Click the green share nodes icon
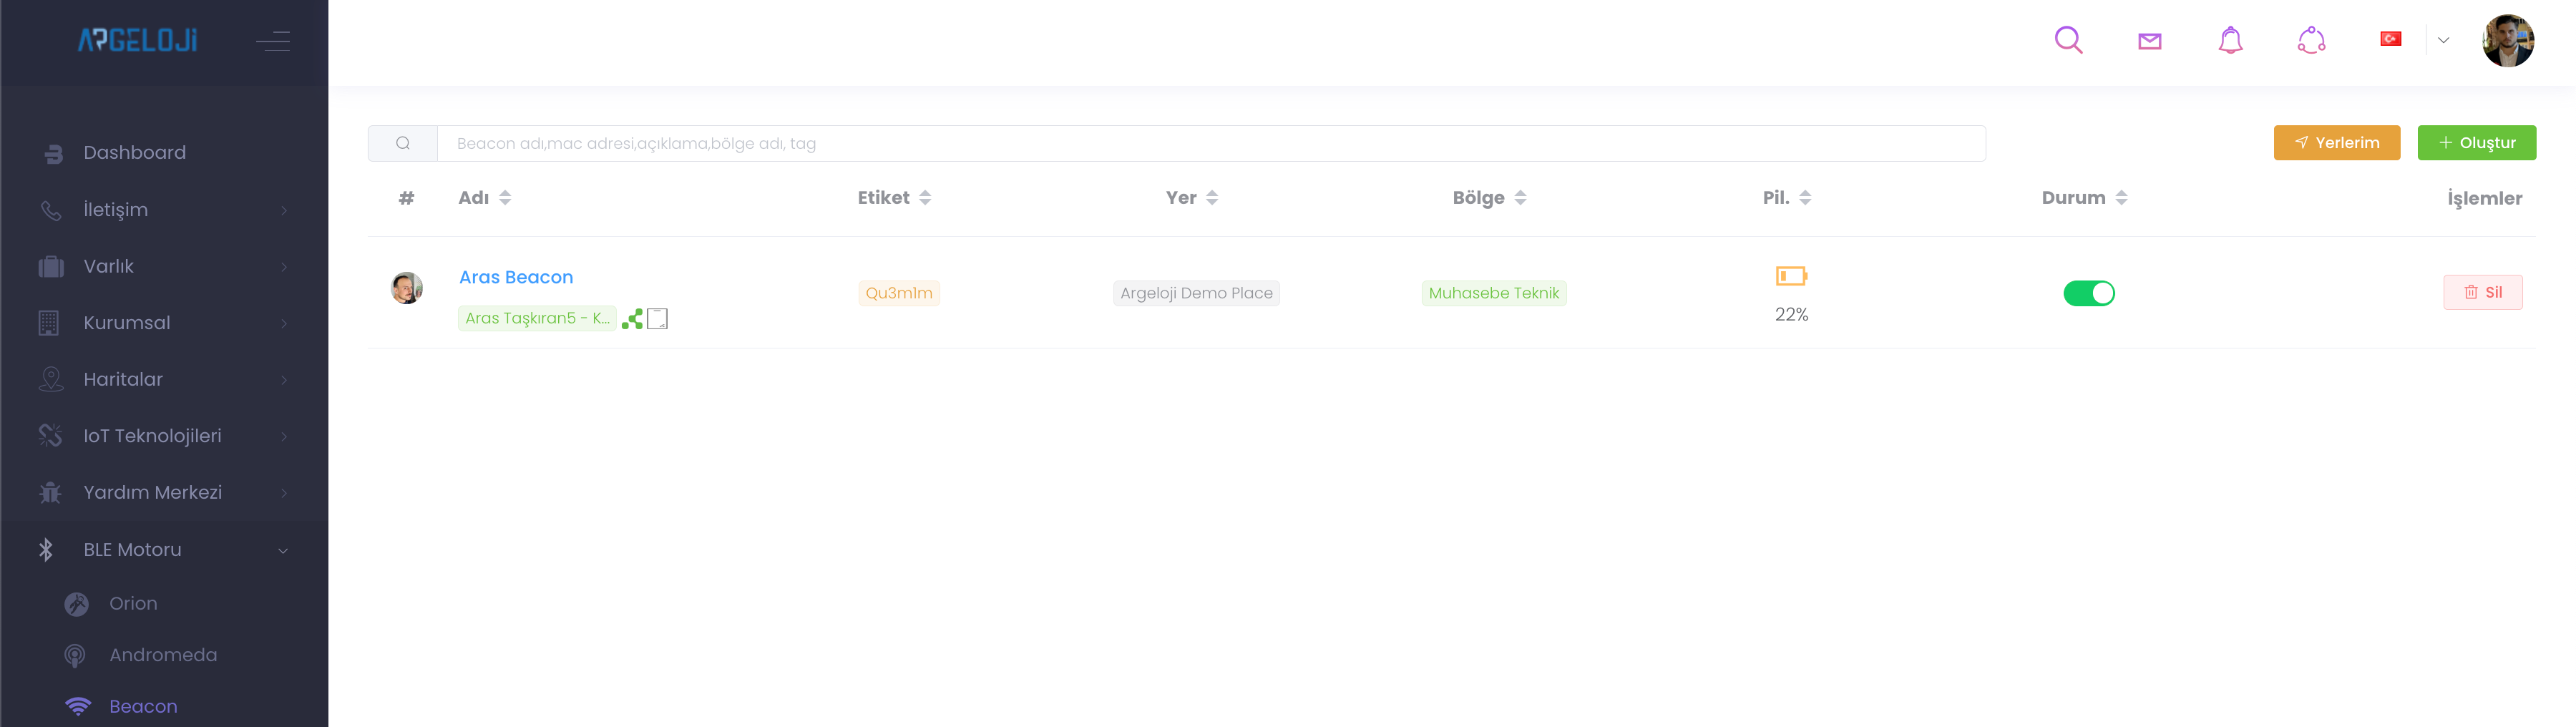This screenshot has height=727, width=2576. coord(632,319)
